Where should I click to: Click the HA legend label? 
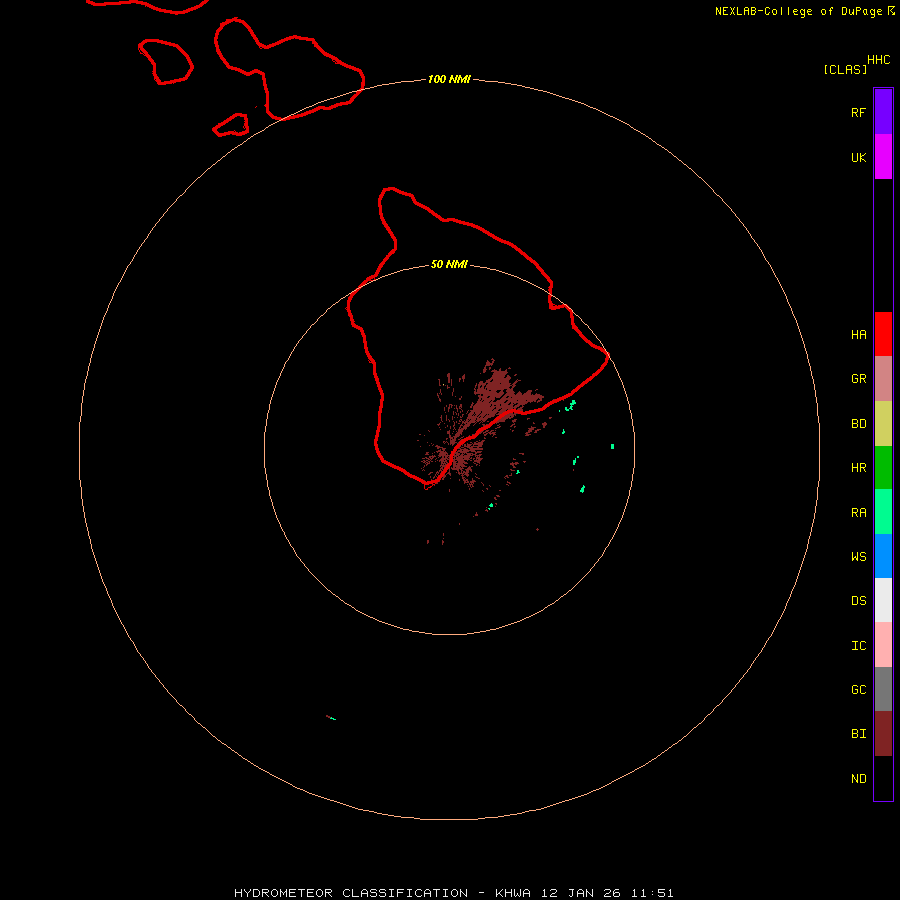(858, 335)
